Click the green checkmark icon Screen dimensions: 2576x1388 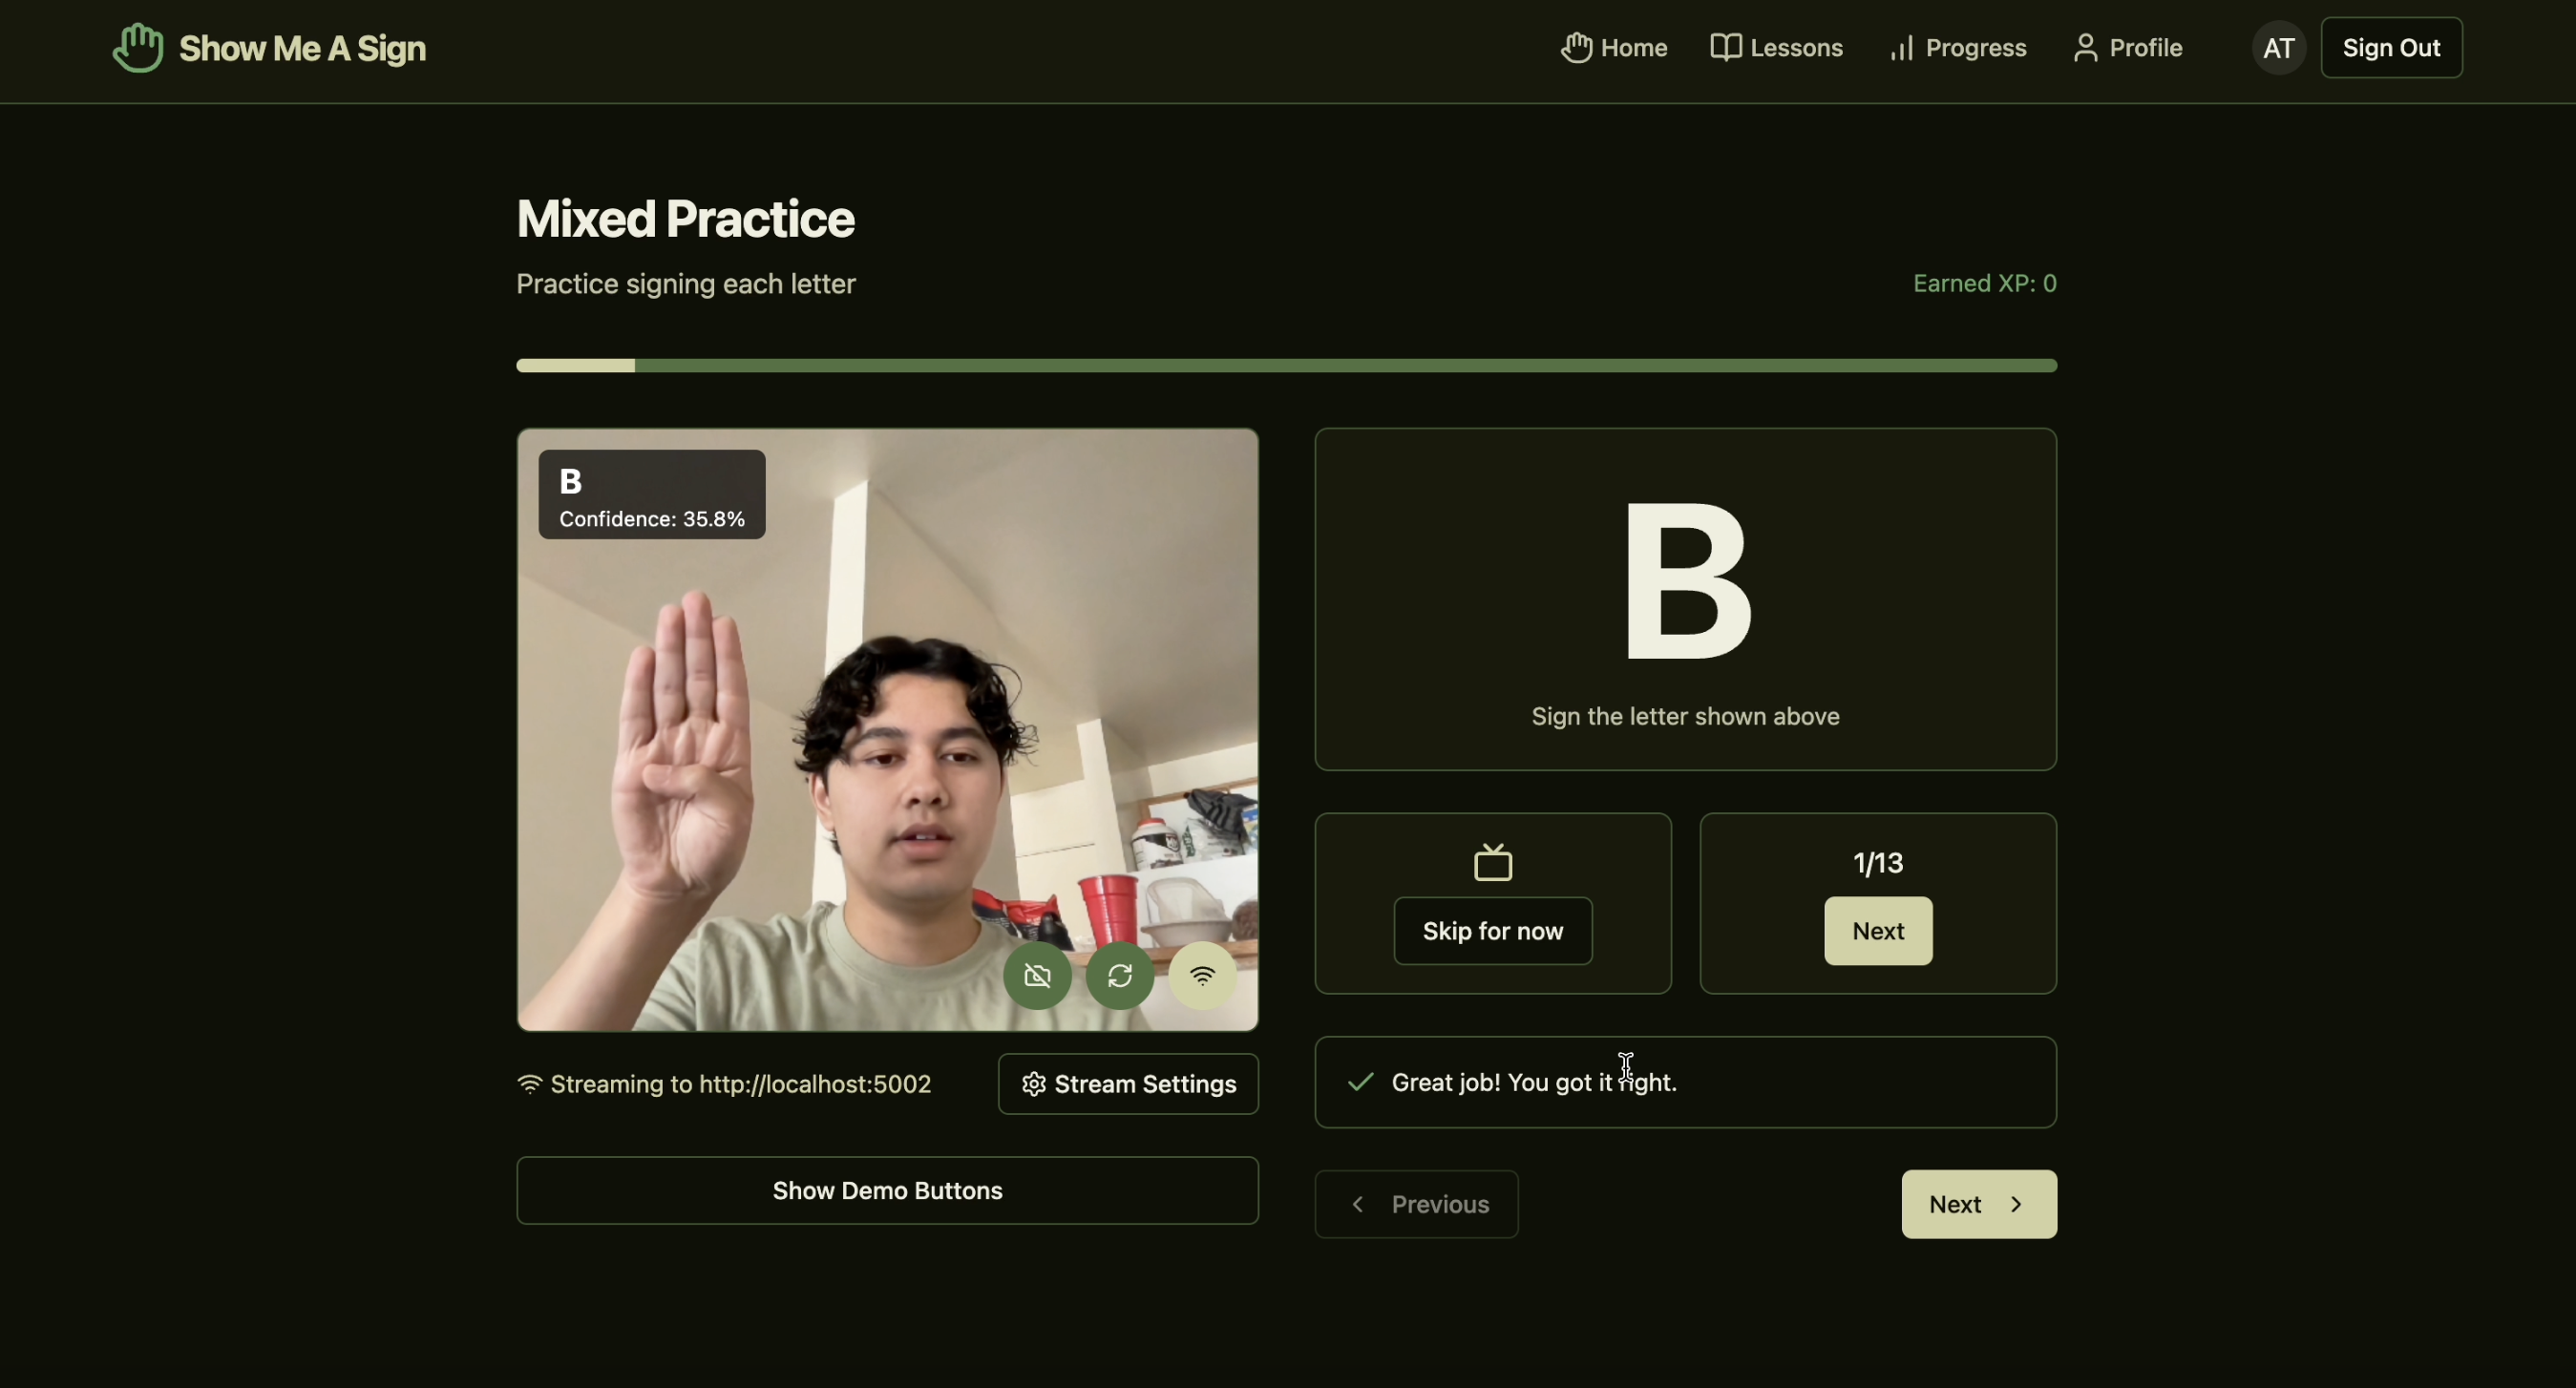pyautogui.click(x=1360, y=1082)
